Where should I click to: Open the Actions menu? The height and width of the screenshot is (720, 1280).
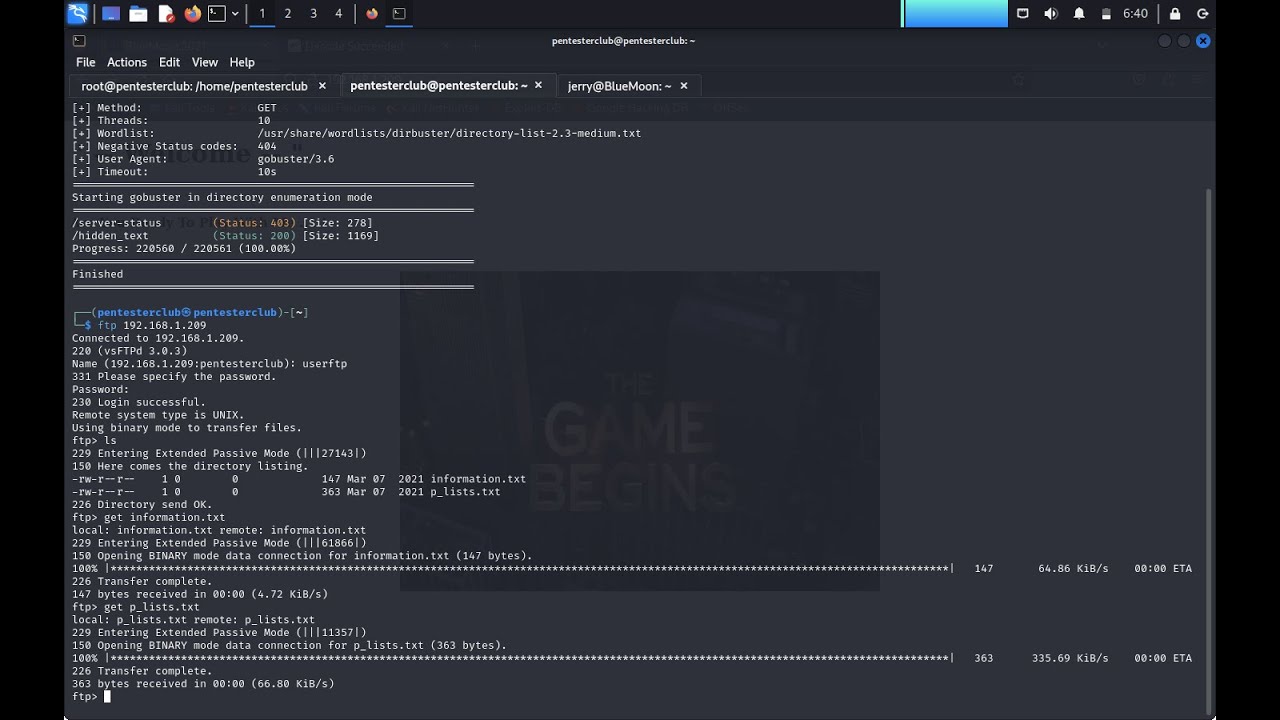[x=127, y=62]
